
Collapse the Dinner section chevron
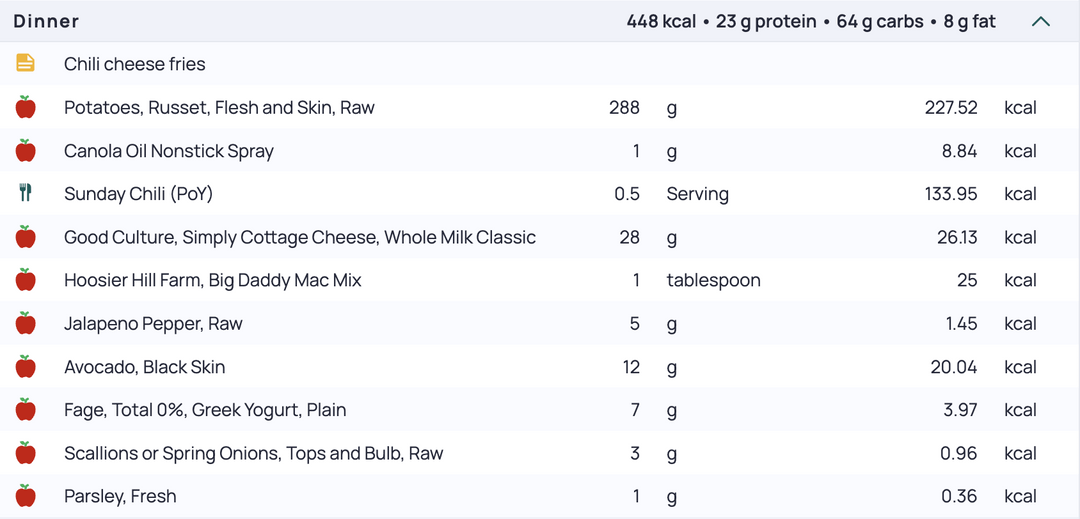[1041, 22]
